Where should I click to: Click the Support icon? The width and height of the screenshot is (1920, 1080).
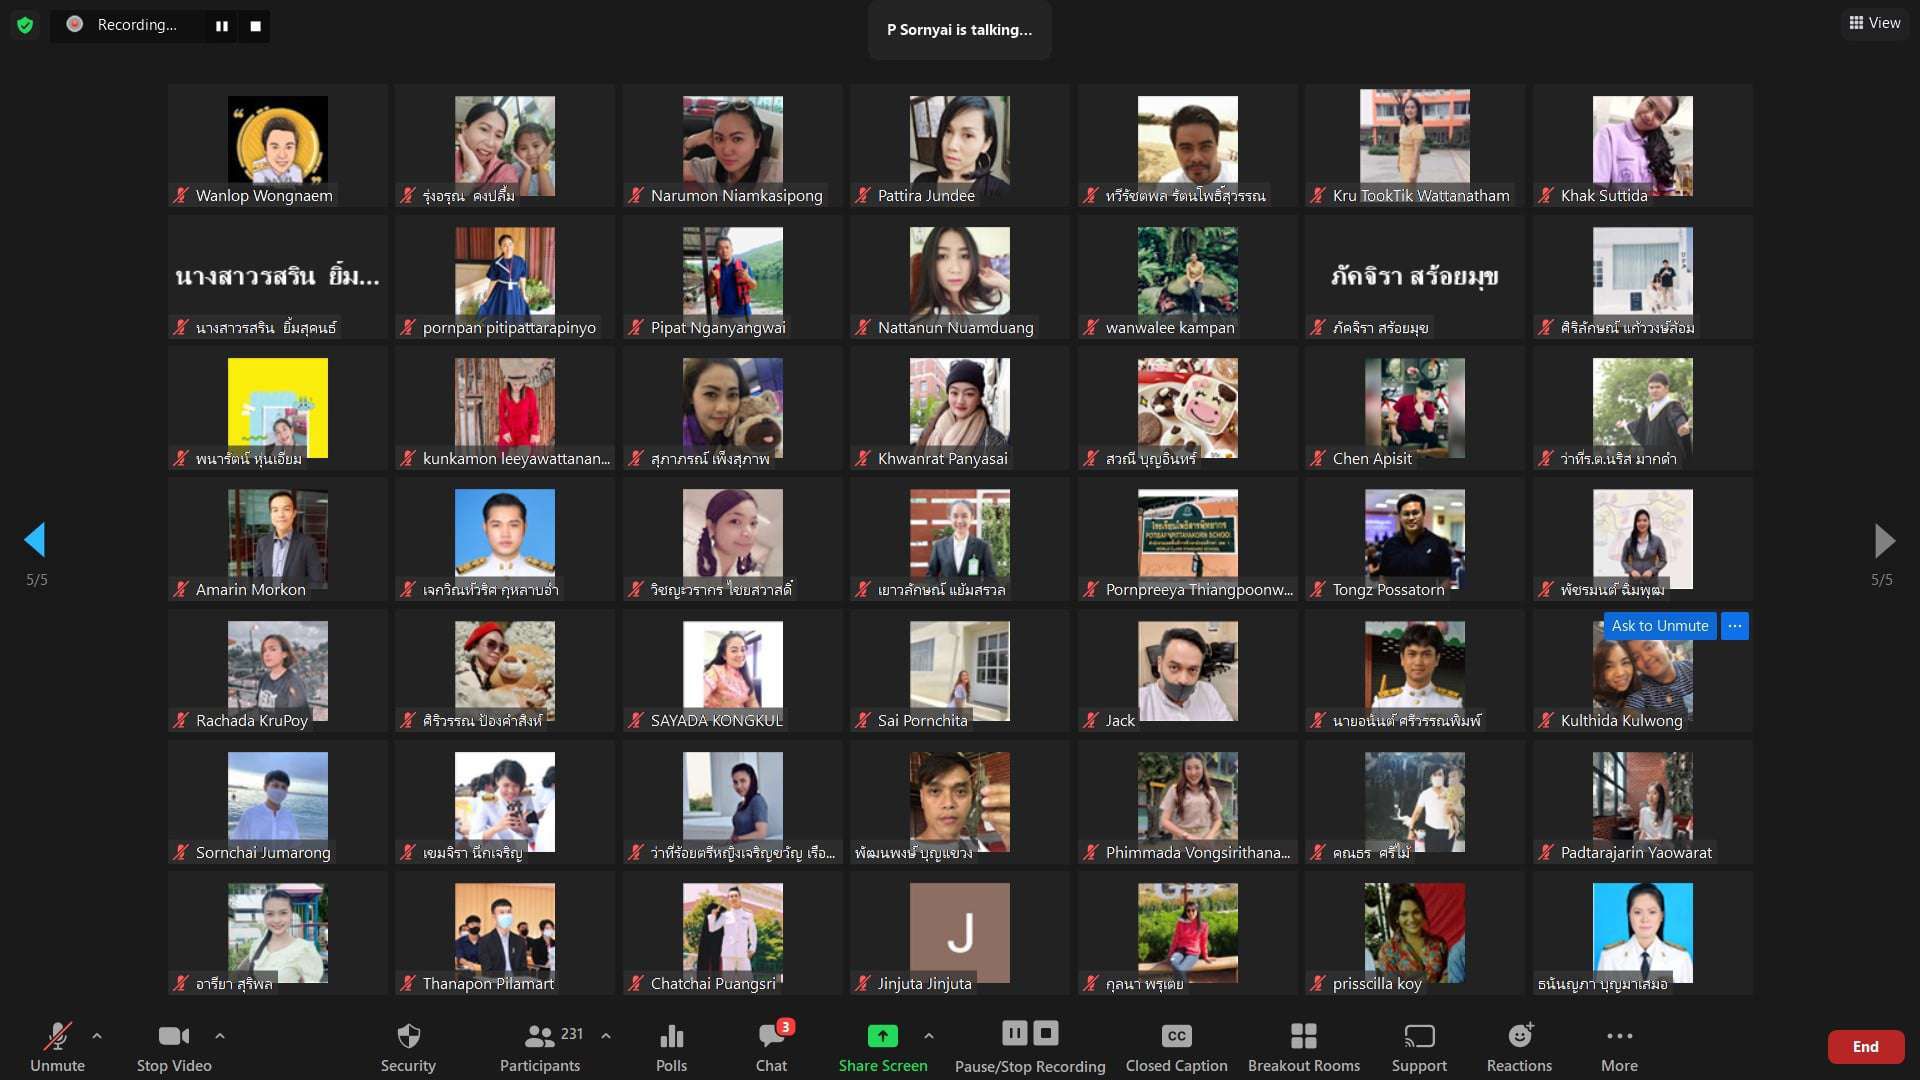coord(1419,1036)
